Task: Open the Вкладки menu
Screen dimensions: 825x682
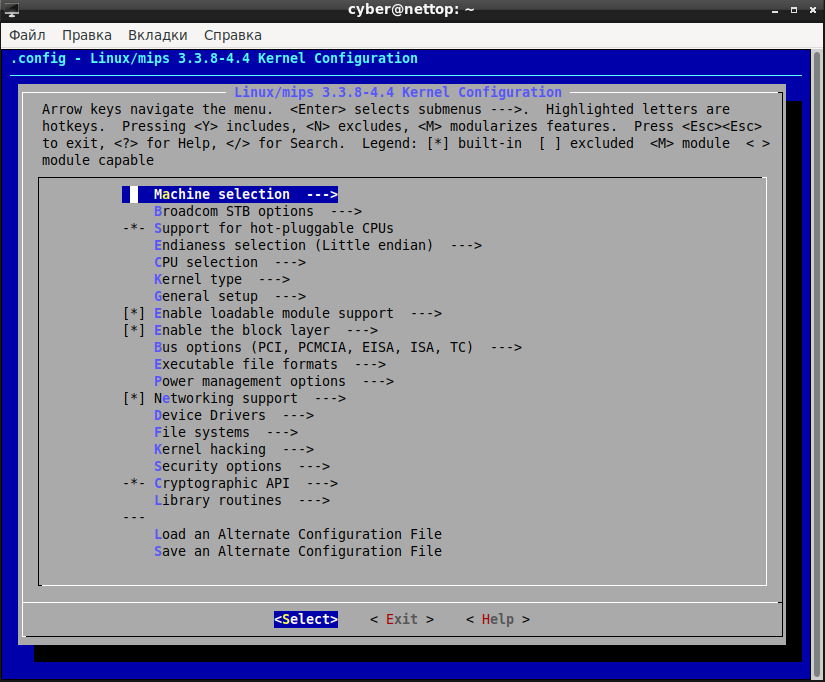Action: (x=158, y=35)
